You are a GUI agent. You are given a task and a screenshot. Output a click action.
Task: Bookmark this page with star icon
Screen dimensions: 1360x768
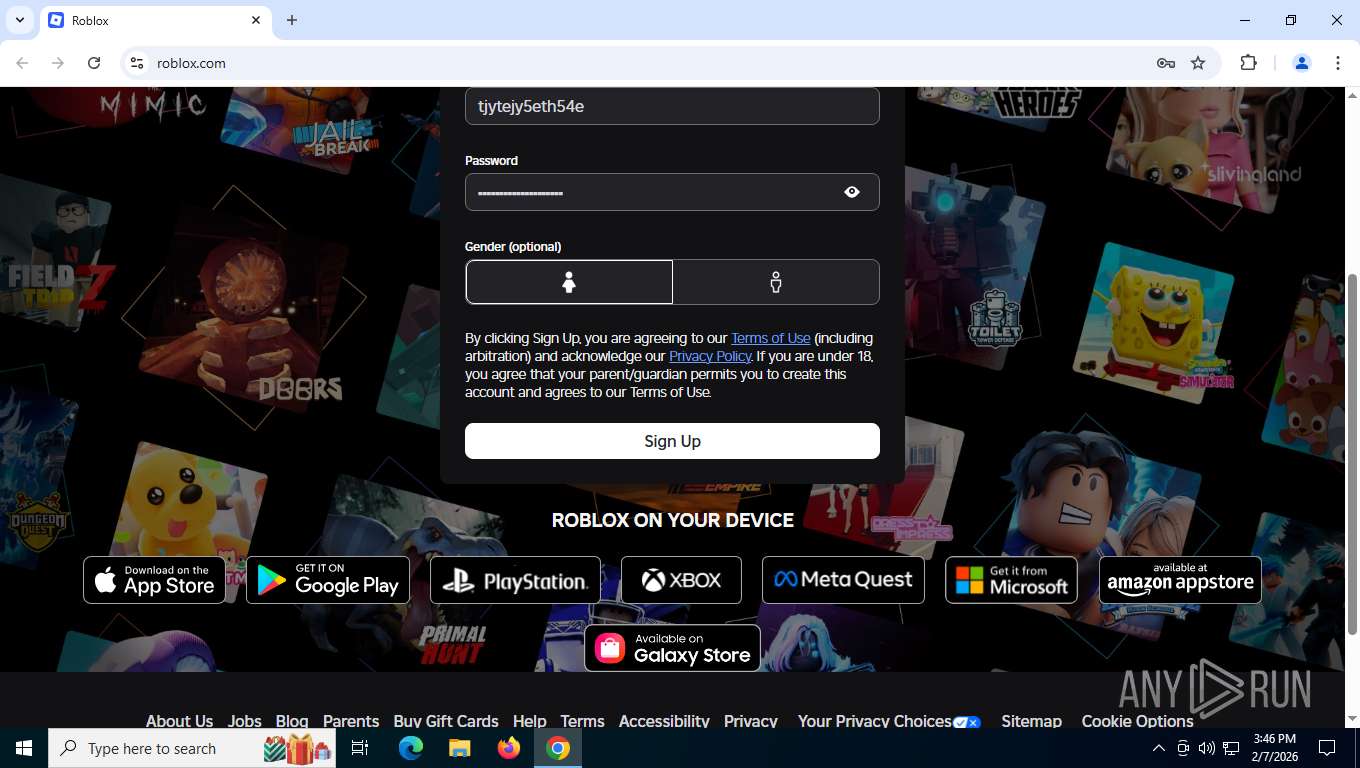point(1198,63)
